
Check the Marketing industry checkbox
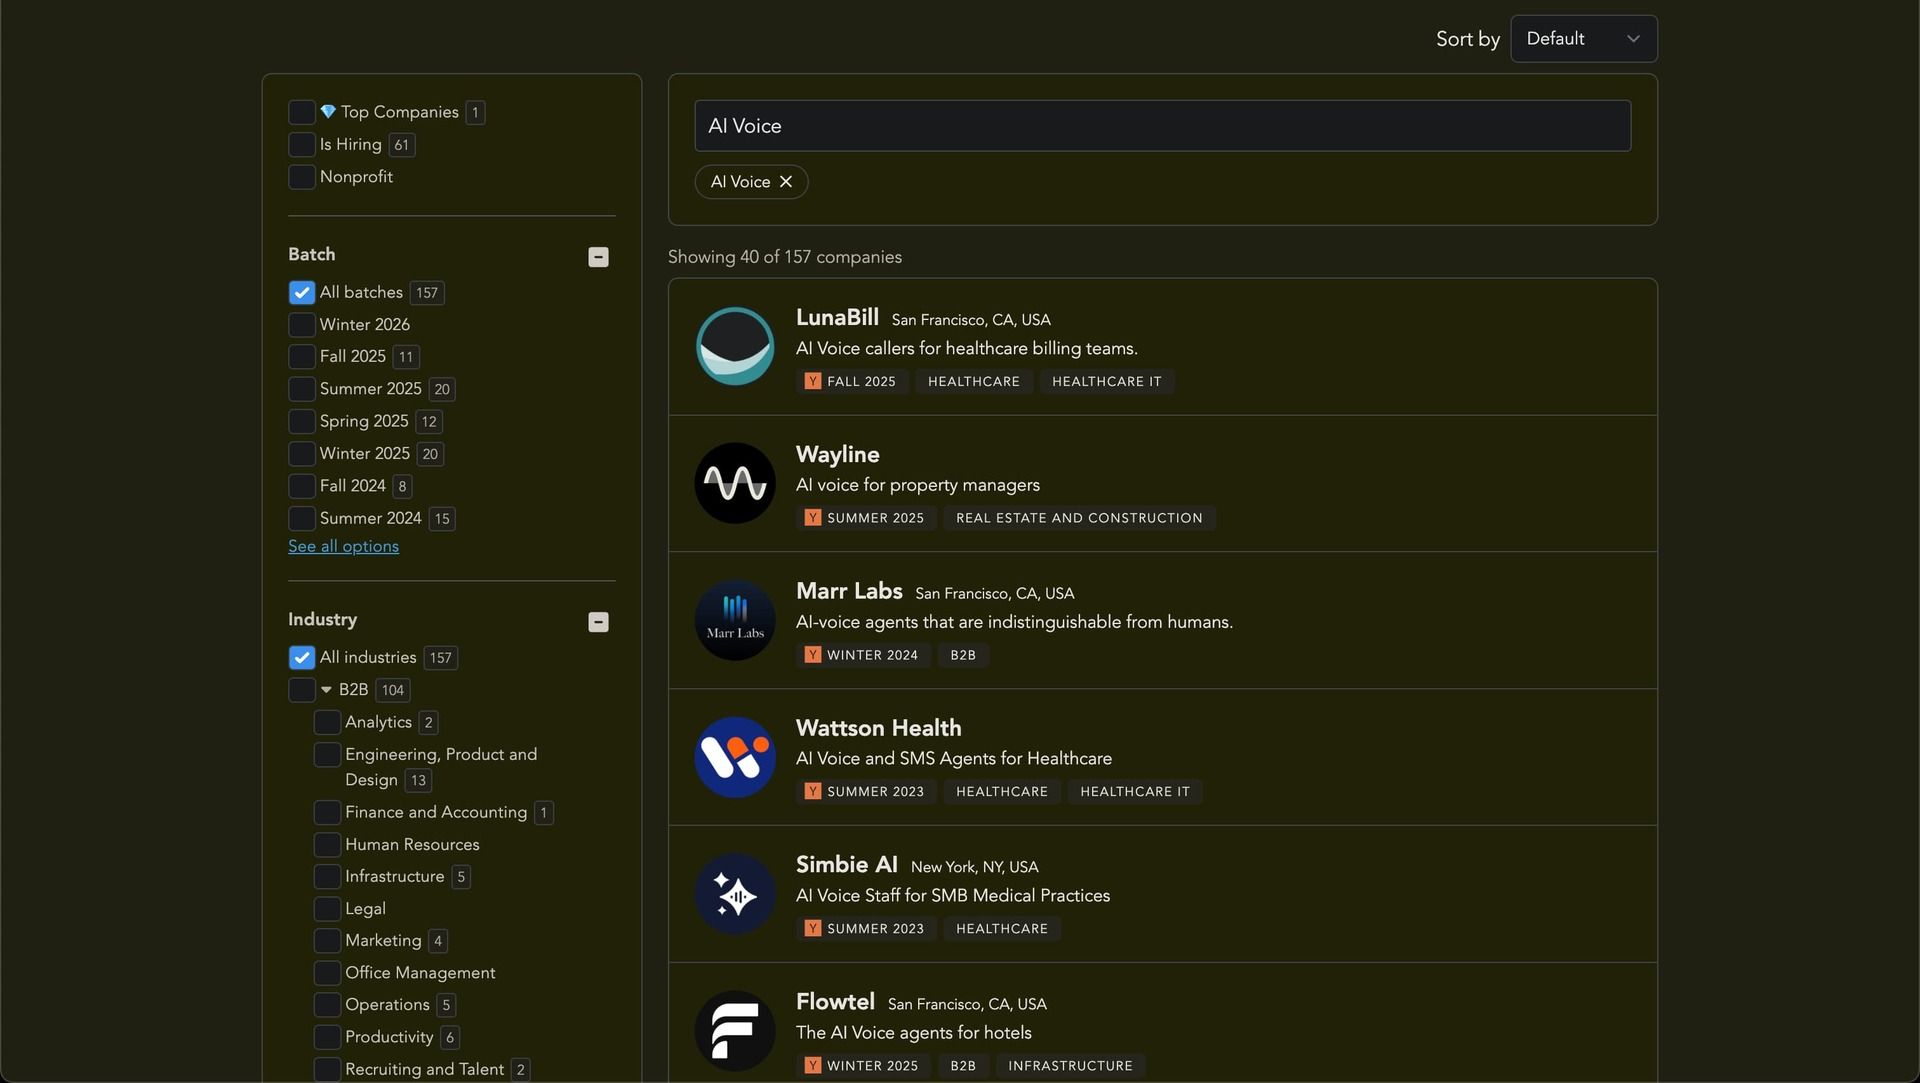[x=327, y=941]
